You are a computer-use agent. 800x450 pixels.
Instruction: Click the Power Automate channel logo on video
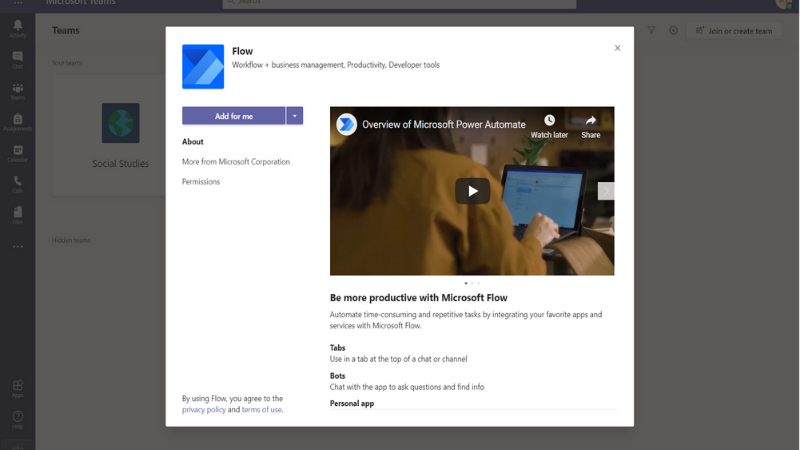346,124
